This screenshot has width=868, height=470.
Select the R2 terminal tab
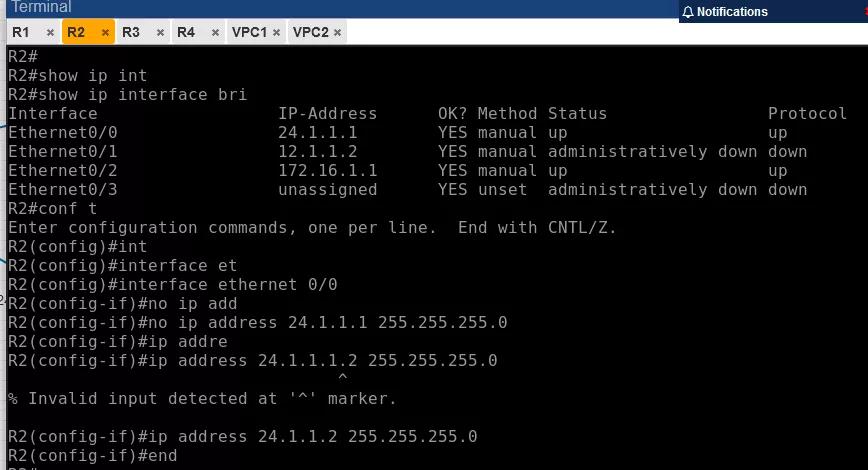[77, 32]
